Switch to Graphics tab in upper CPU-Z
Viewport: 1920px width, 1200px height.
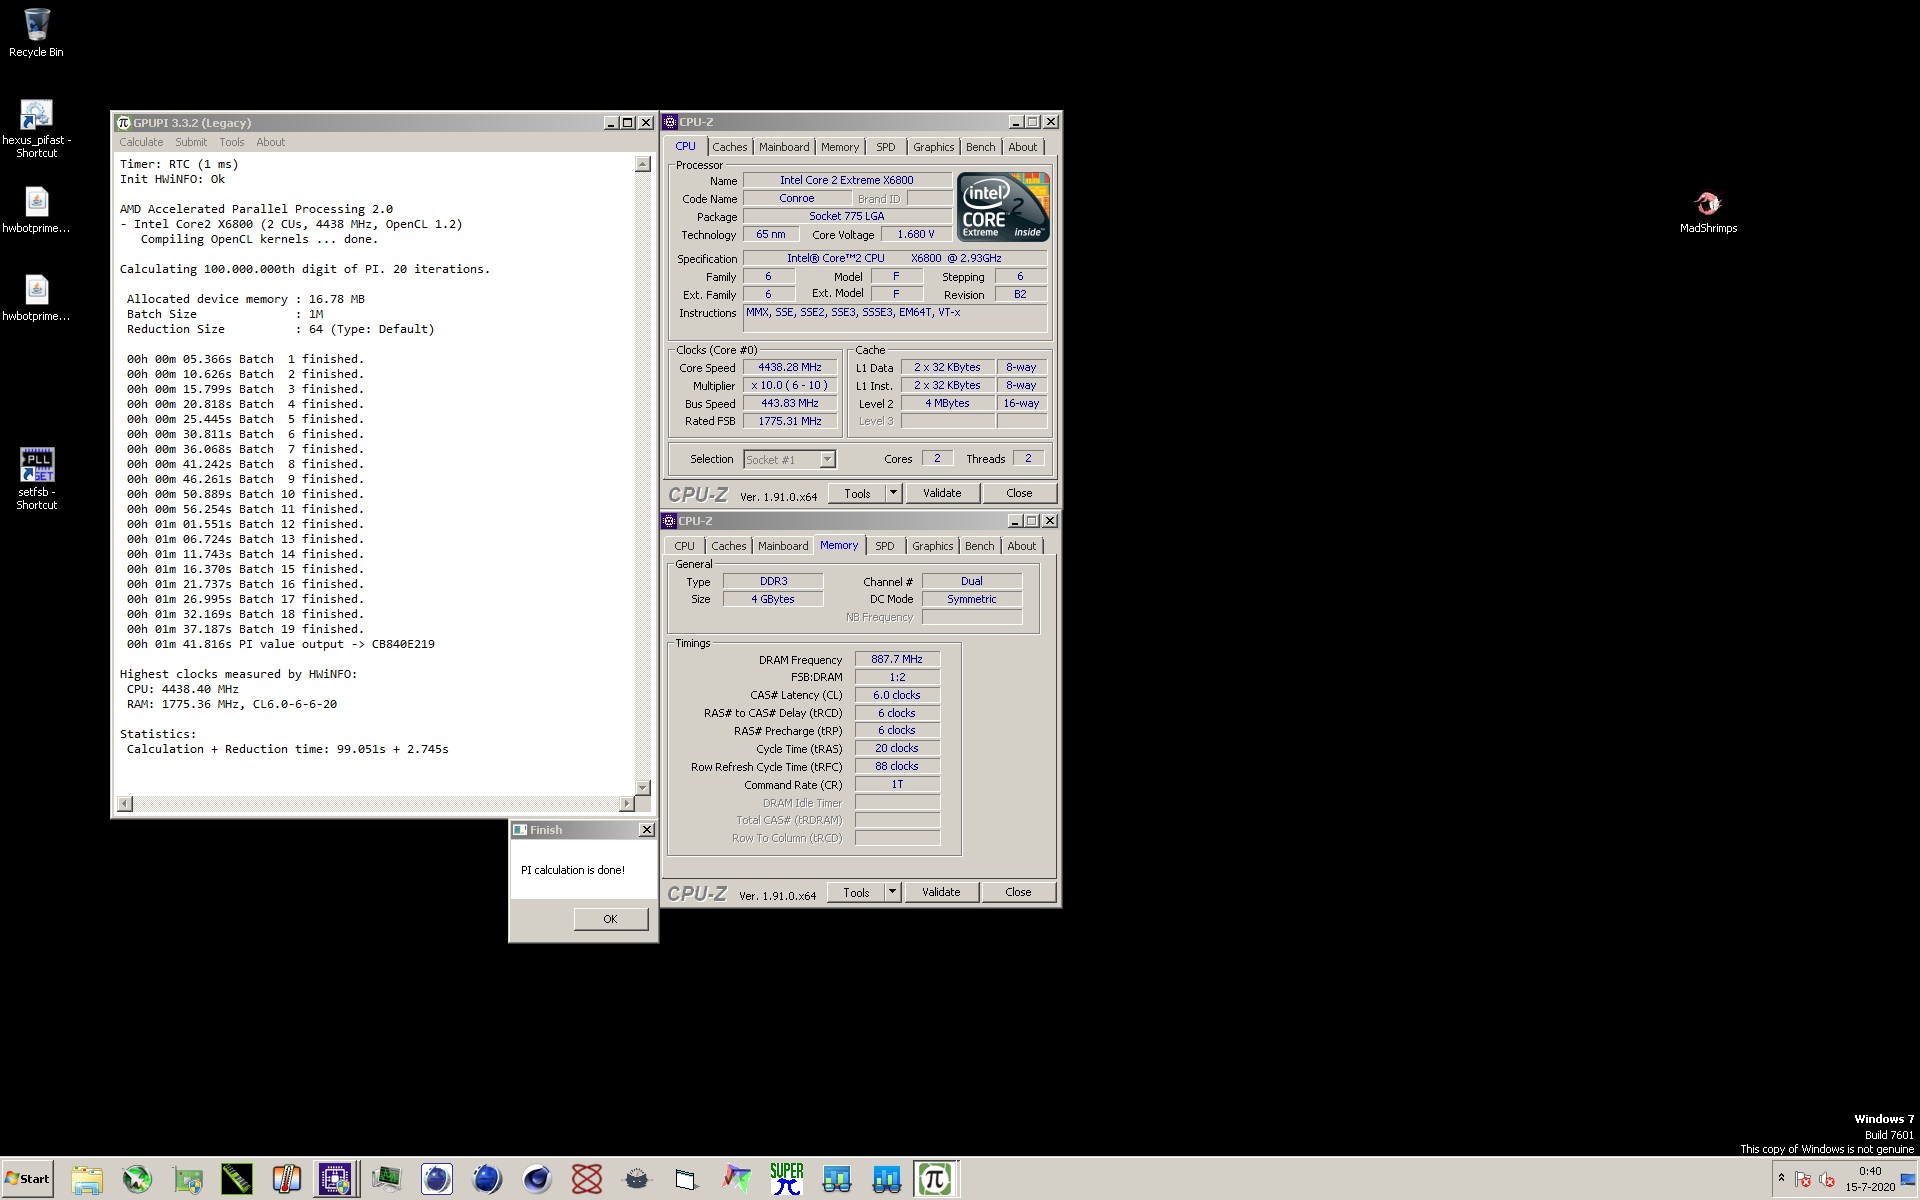click(x=933, y=147)
